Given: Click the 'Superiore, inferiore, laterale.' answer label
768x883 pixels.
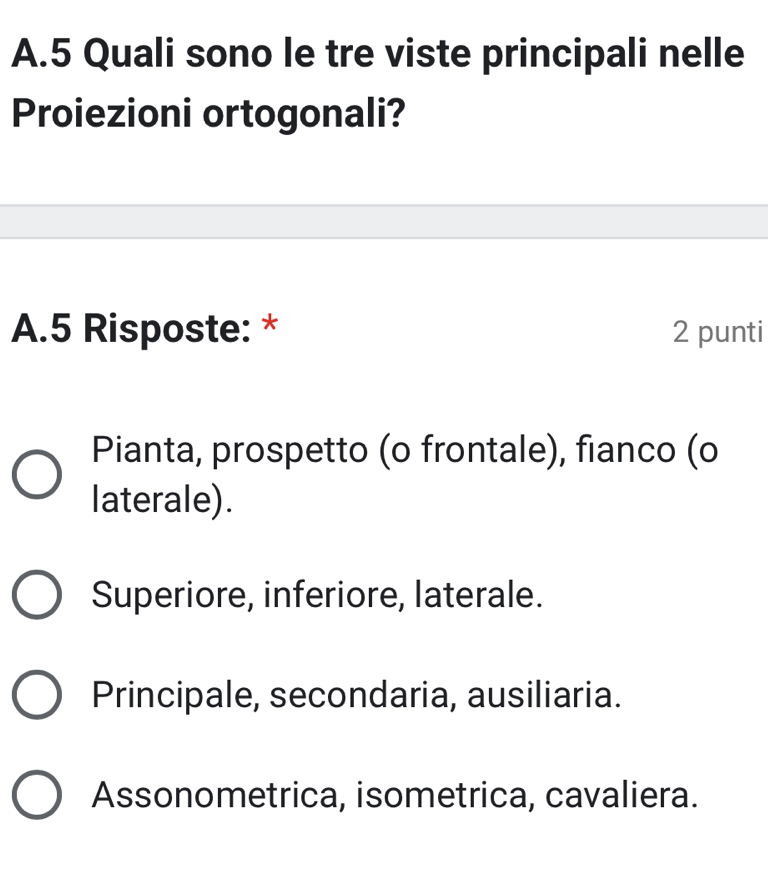Looking at the screenshot, I should (318, 595).
